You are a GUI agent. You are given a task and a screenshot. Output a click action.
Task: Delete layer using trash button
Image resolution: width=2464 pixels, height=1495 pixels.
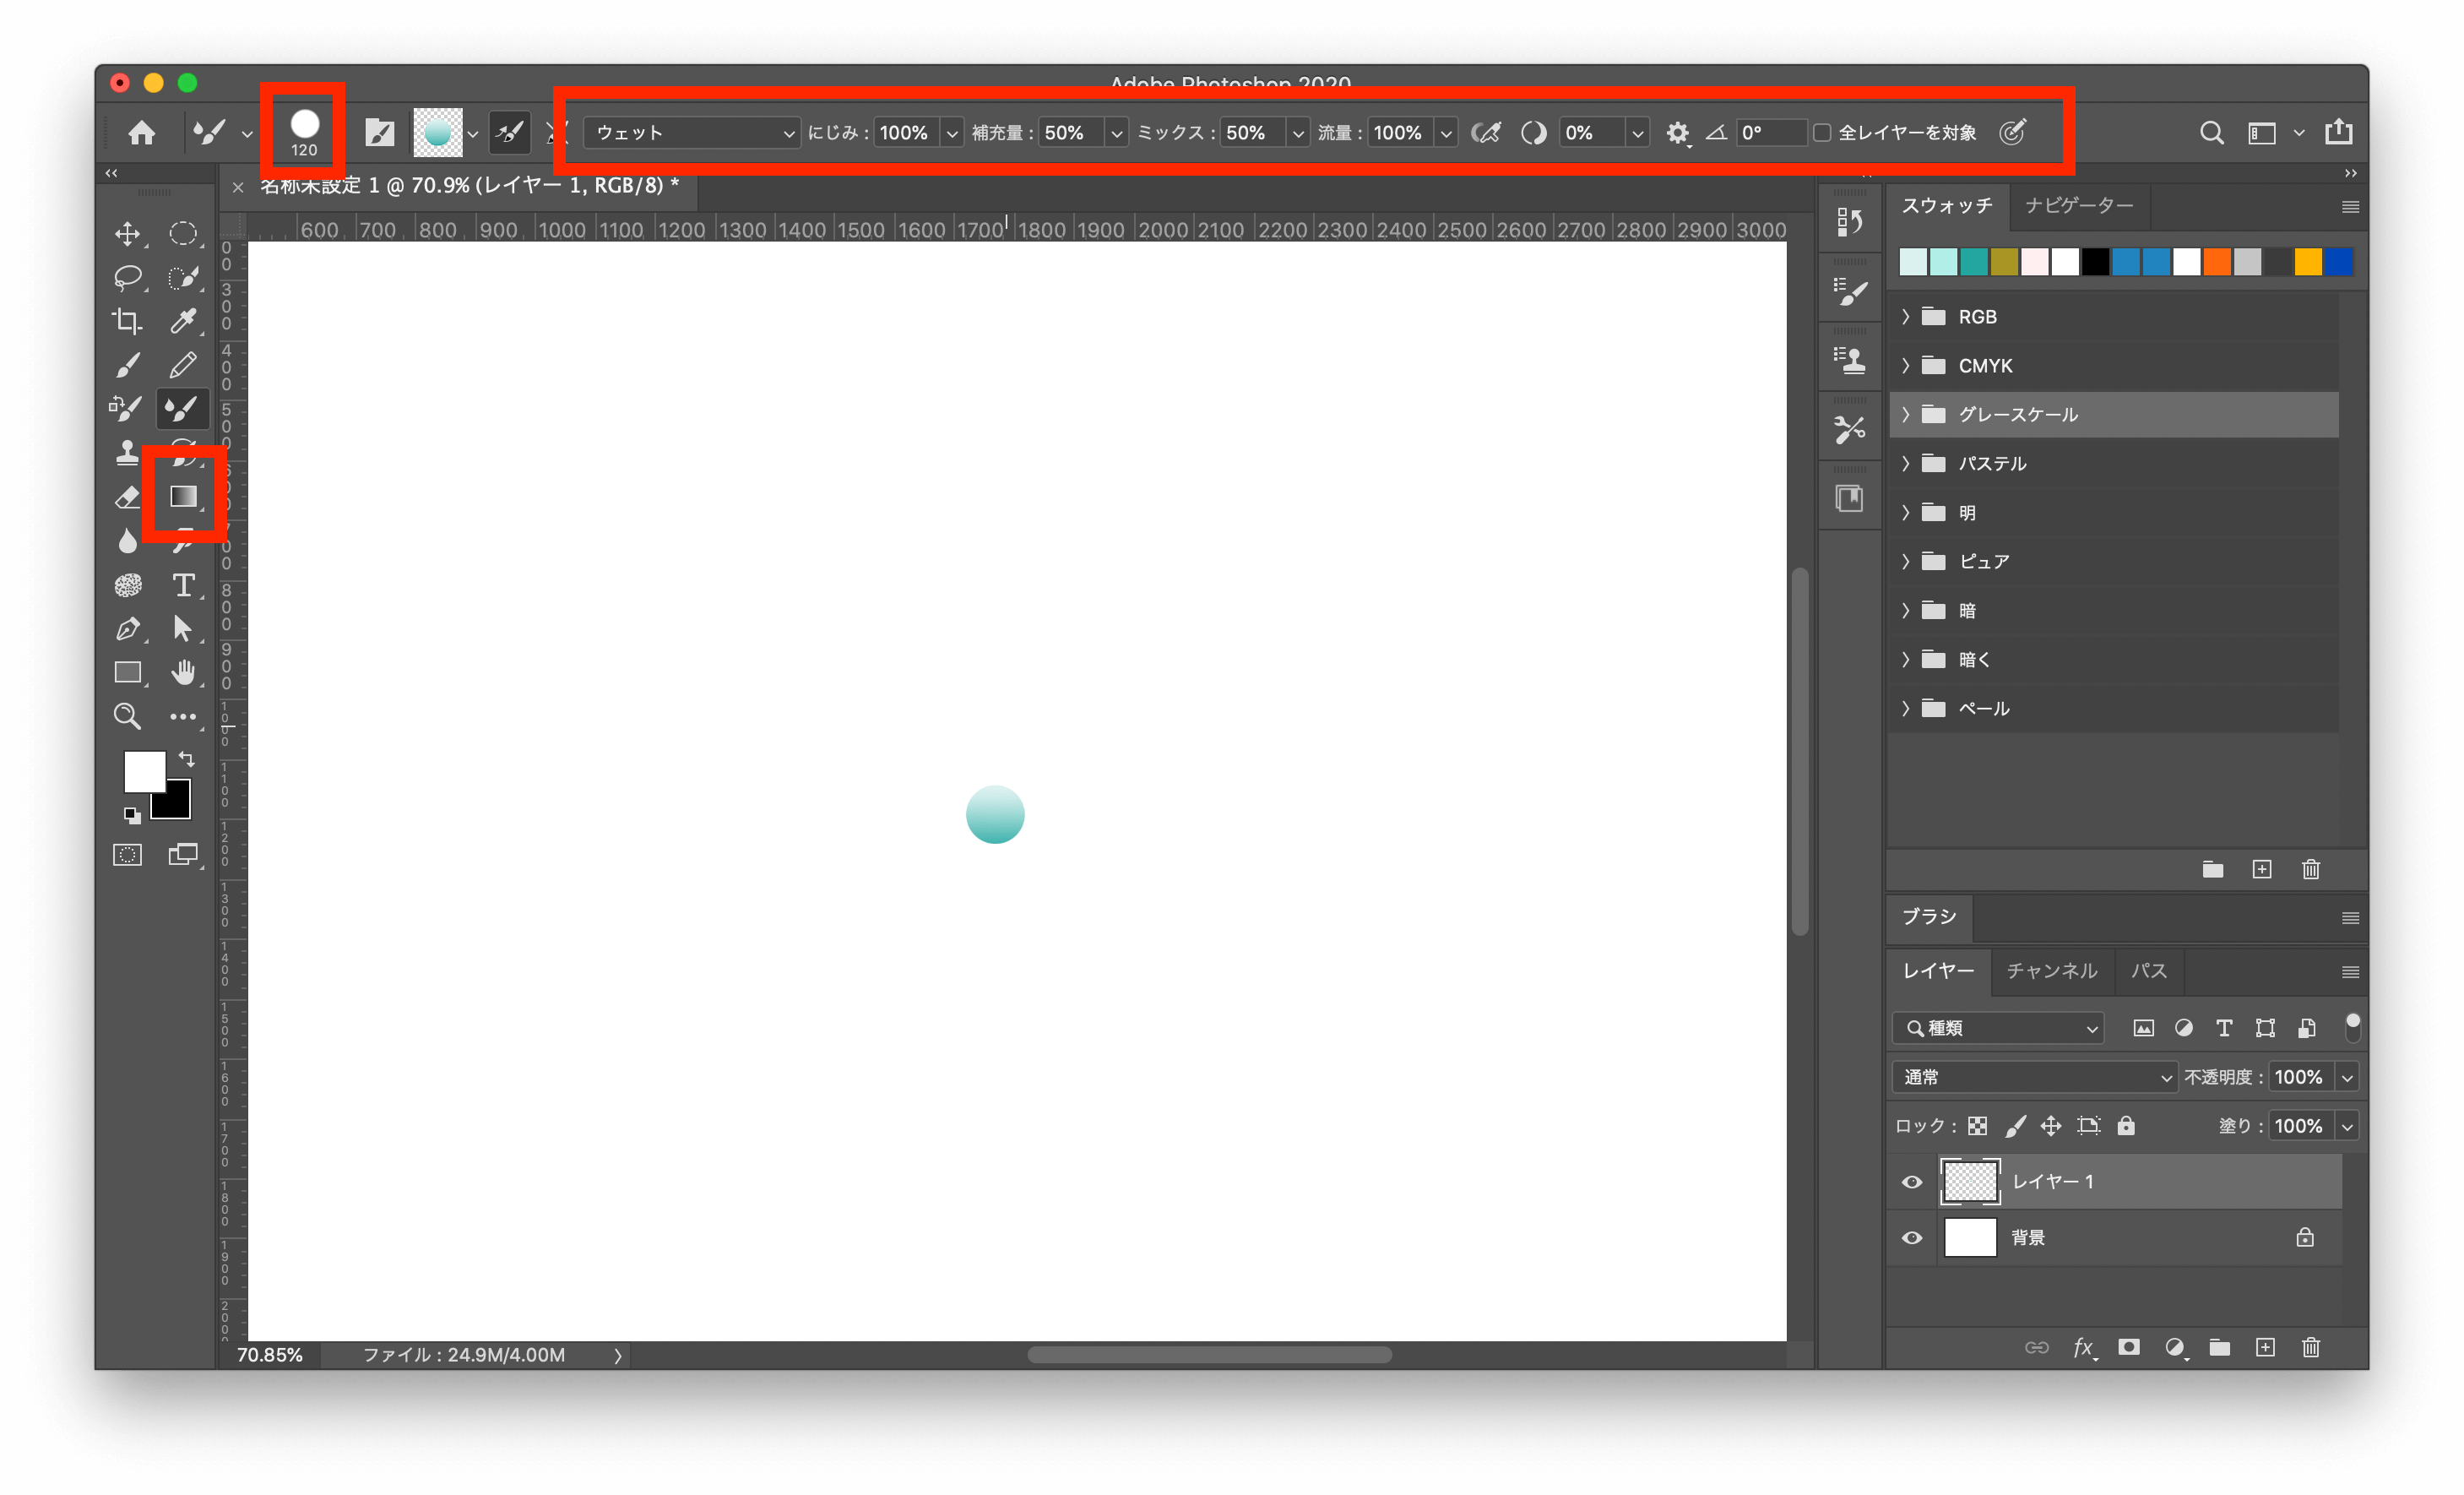(x=2311, y=1347)
